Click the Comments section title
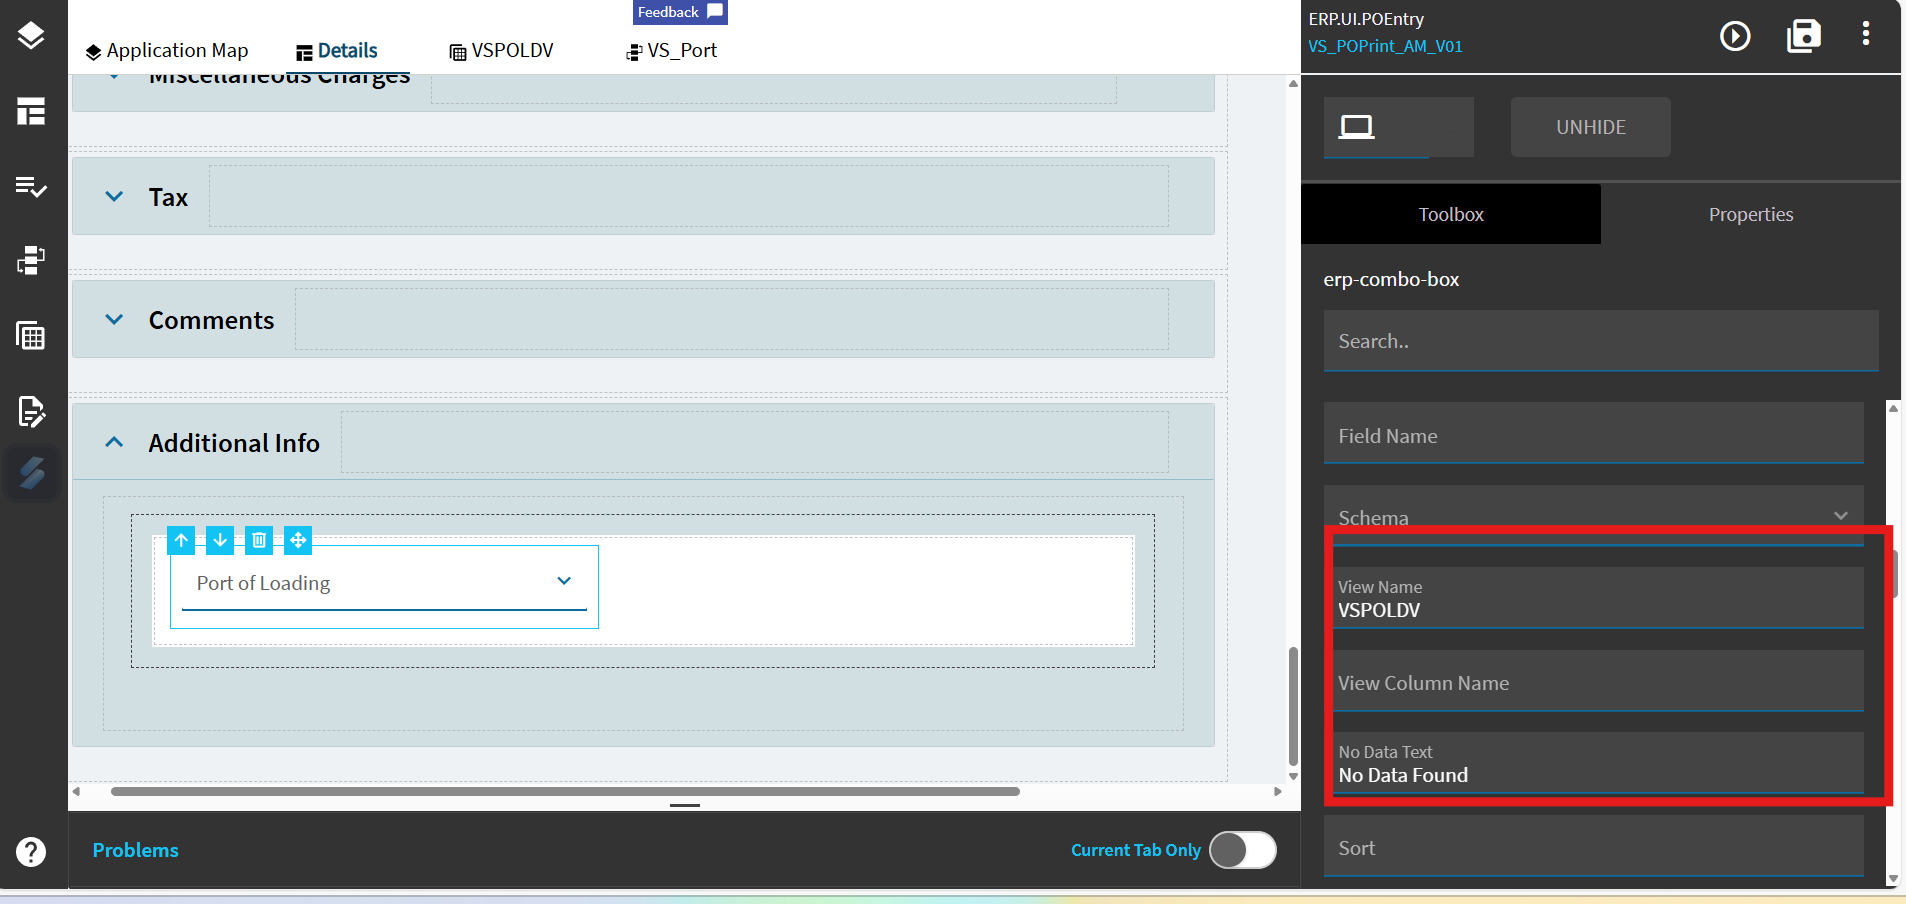 (x=211, y=320)
